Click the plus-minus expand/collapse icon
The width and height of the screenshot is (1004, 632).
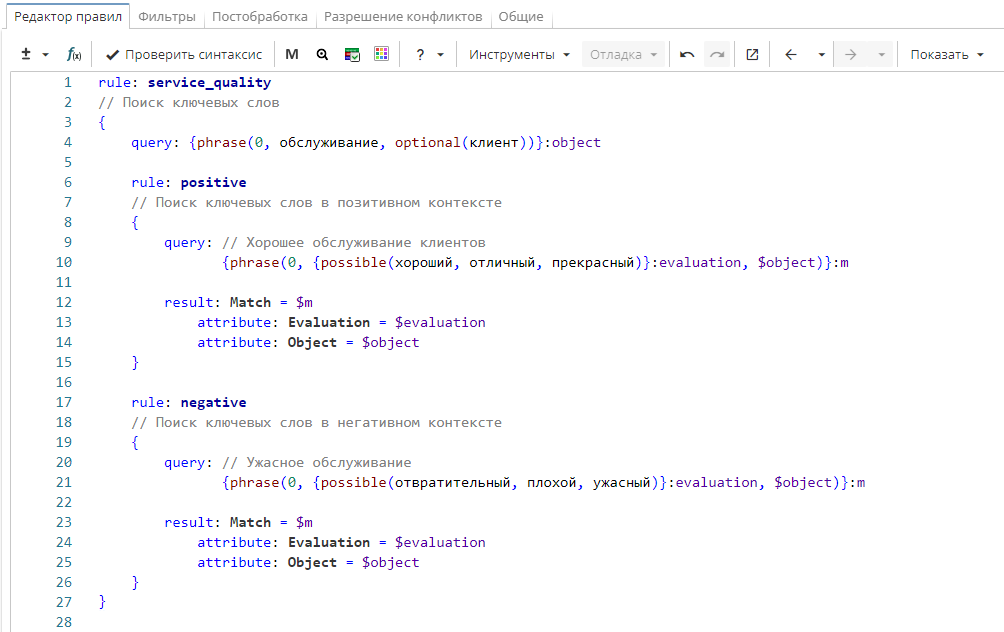(x=26, y=54)
